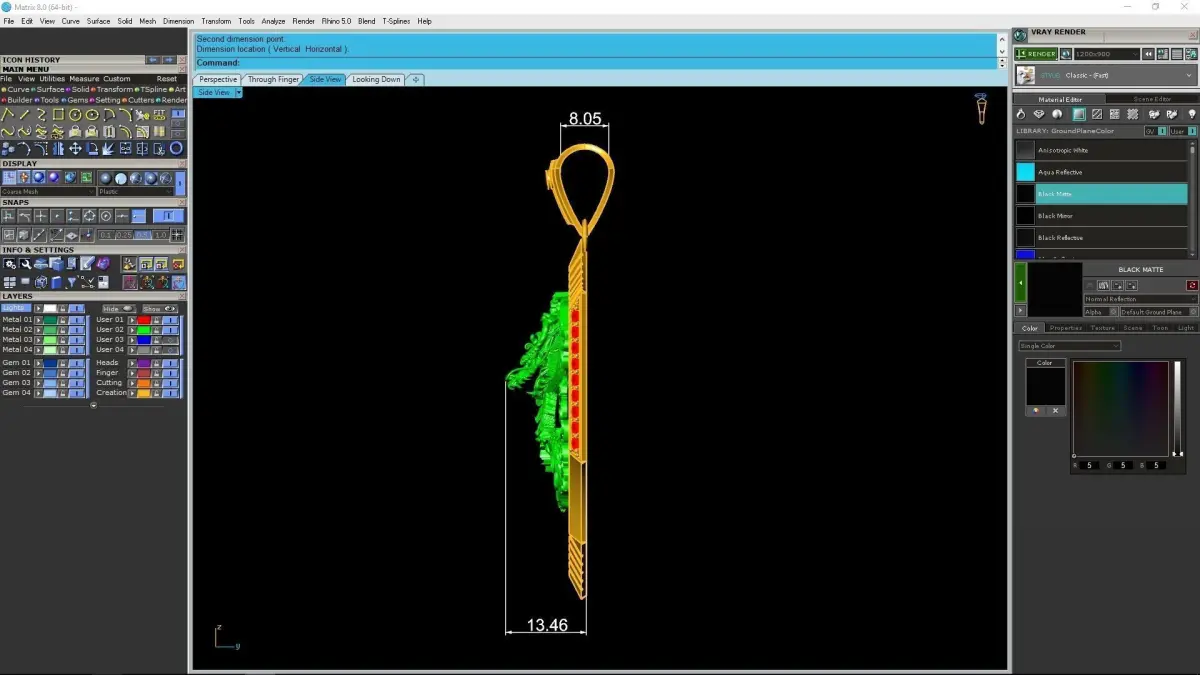Click the 3D cube snap icon
Viewport: 1200px width, 675px height.
(x=24, y=235)
